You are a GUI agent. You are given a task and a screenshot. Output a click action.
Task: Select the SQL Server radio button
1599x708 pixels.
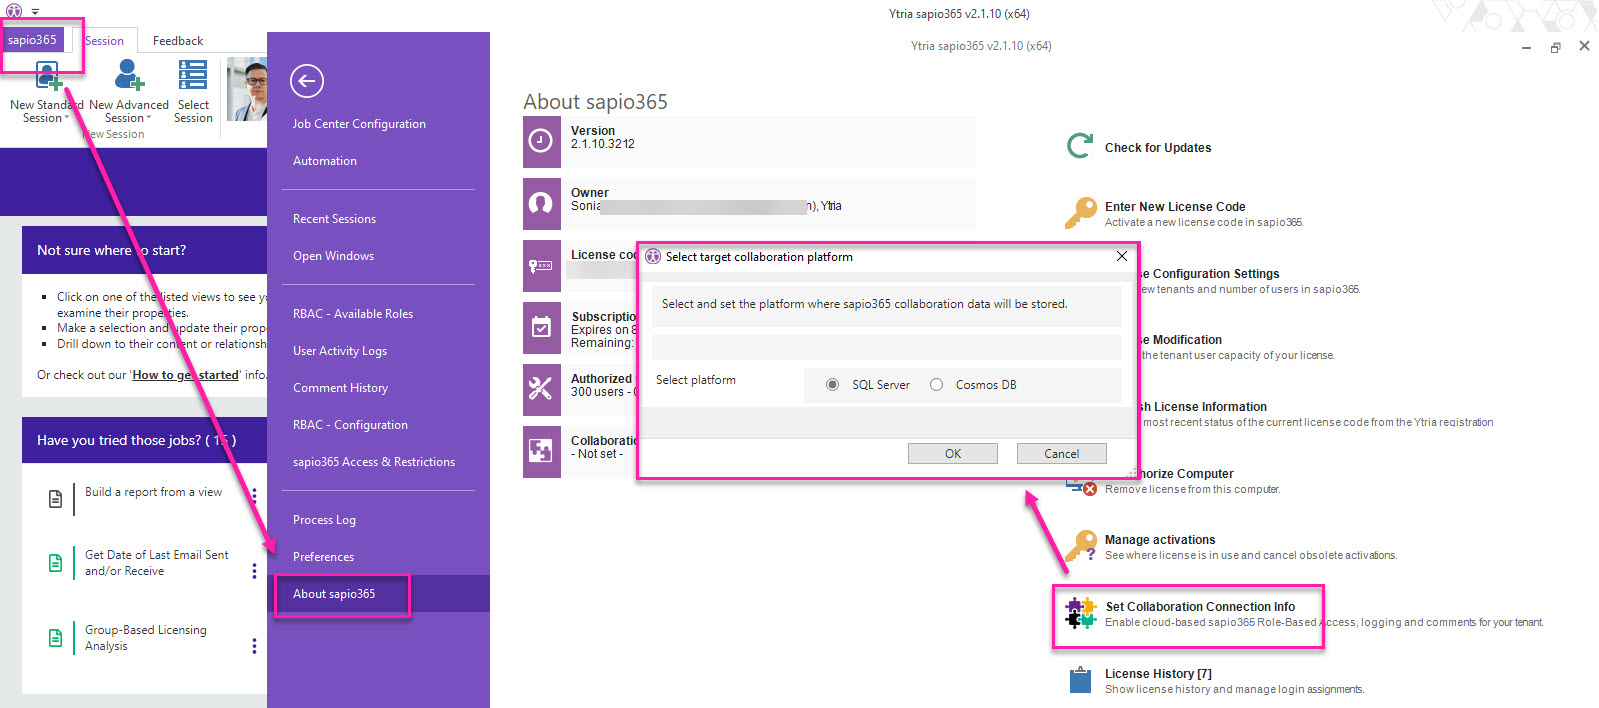pyautogui.click(x=832, y=385)
